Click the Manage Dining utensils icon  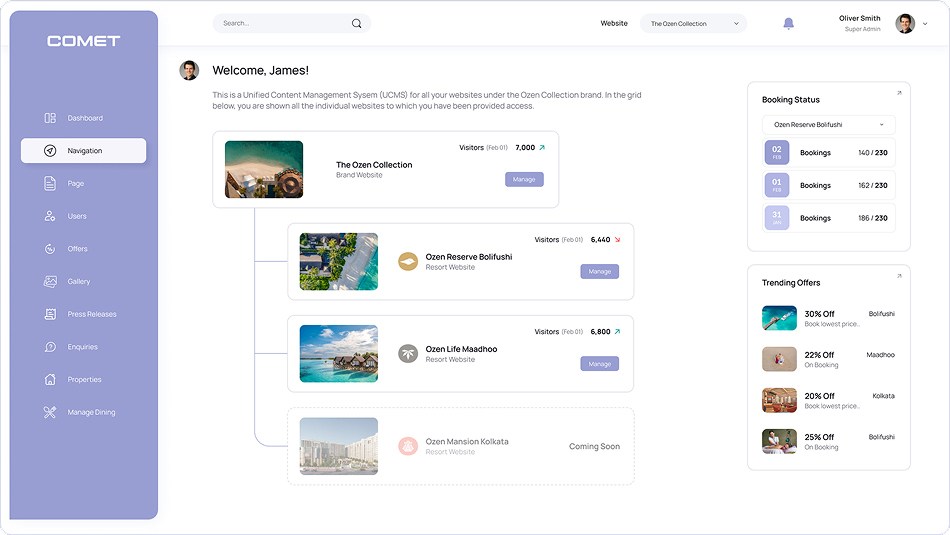(50, 412)
